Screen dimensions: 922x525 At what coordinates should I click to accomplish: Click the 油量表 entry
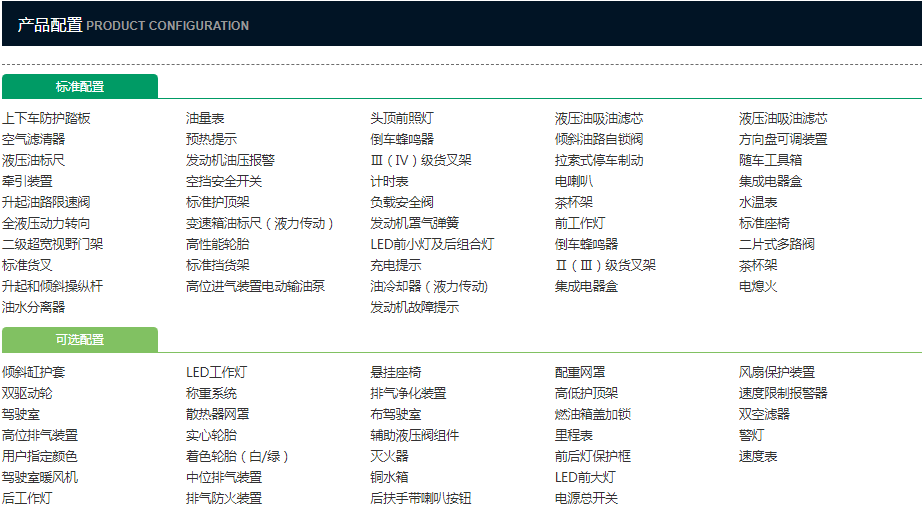click(205, 118)
